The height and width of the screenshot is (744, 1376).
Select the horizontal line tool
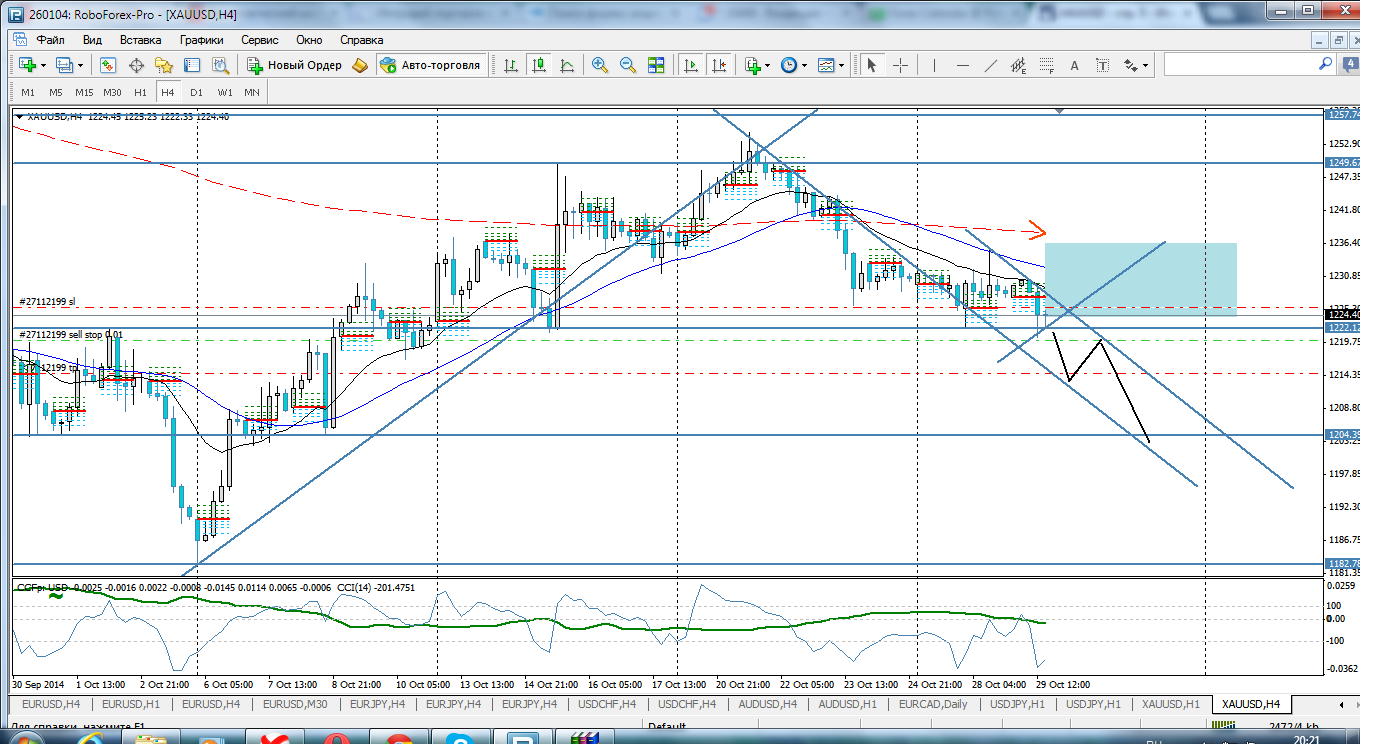point(963,65)
